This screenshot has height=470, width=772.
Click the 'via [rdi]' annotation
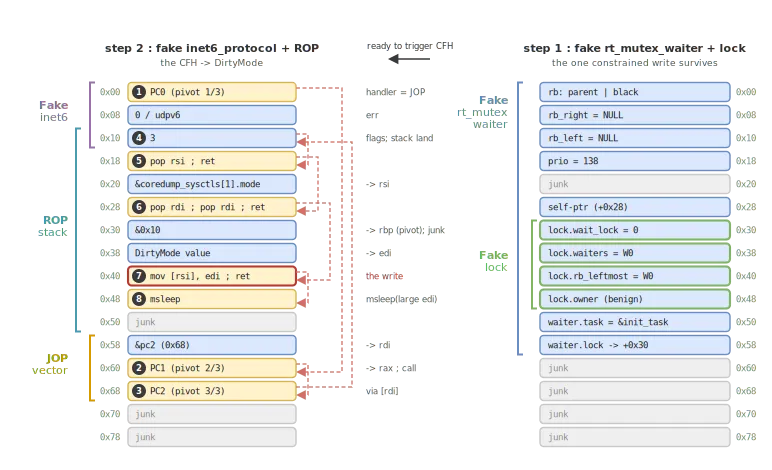tap(382, 391)
